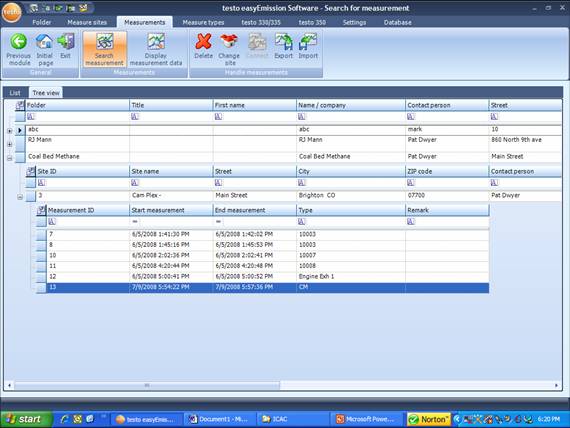Screen dimensions: 570x428
Task: Click the Previous module green arrow icon
Action: (x=19, y=41)
